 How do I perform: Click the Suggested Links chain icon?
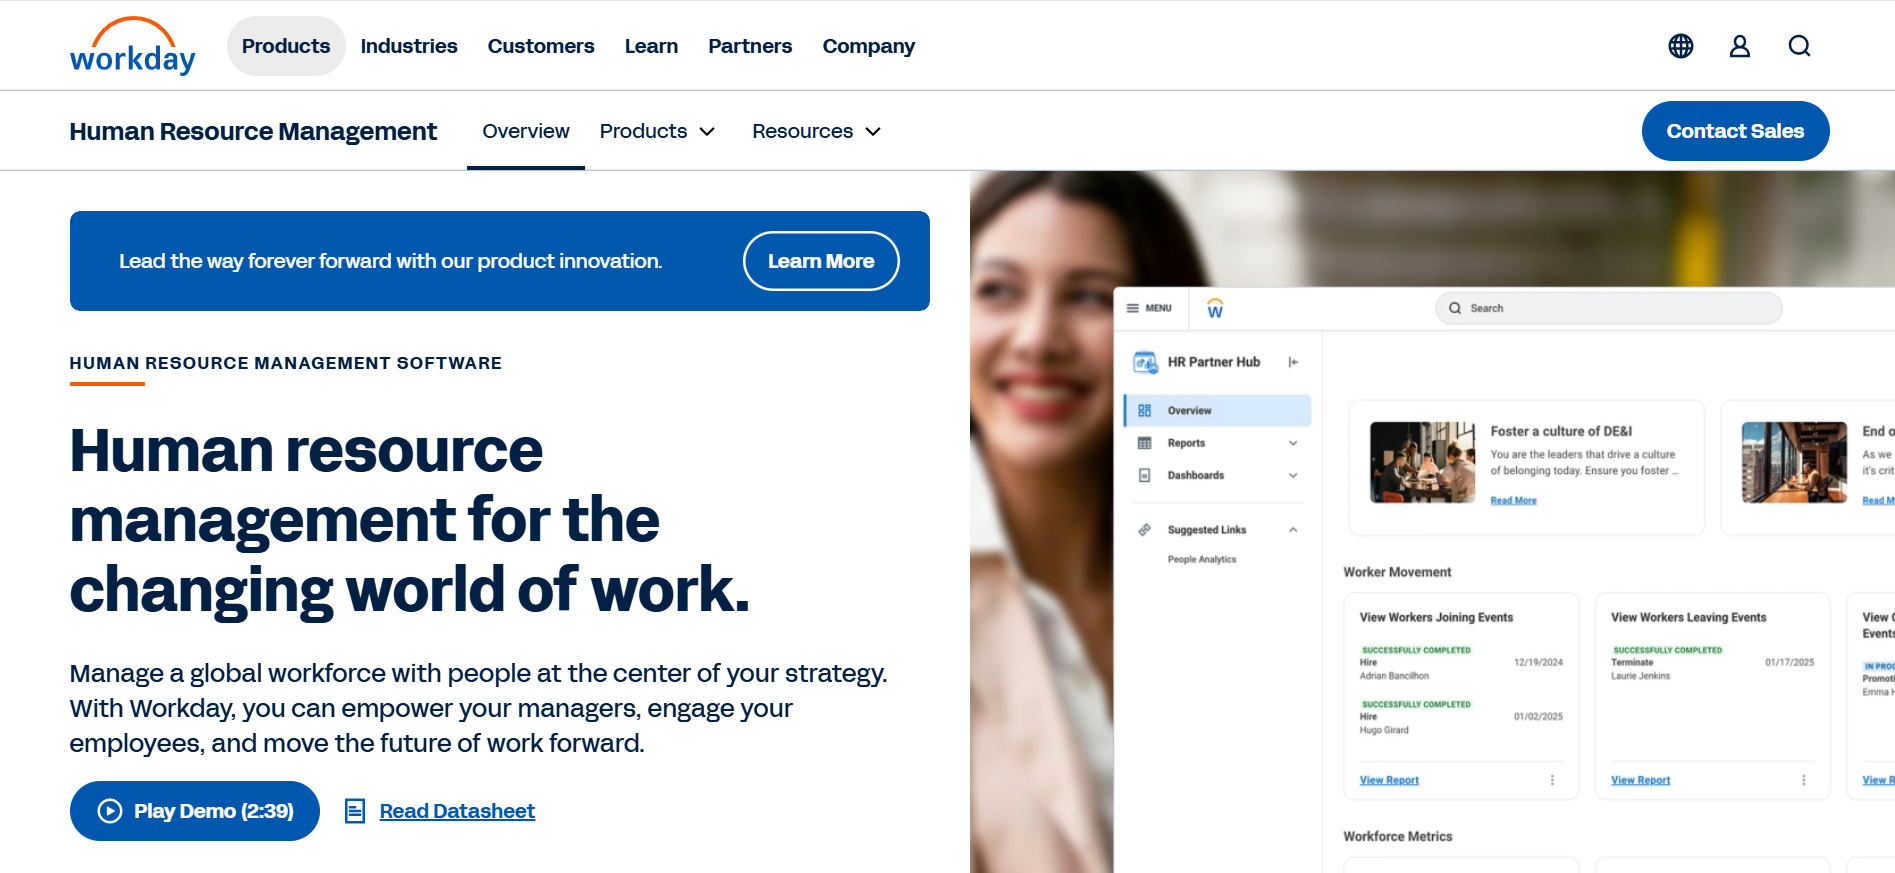click(x=1145, y=530)
